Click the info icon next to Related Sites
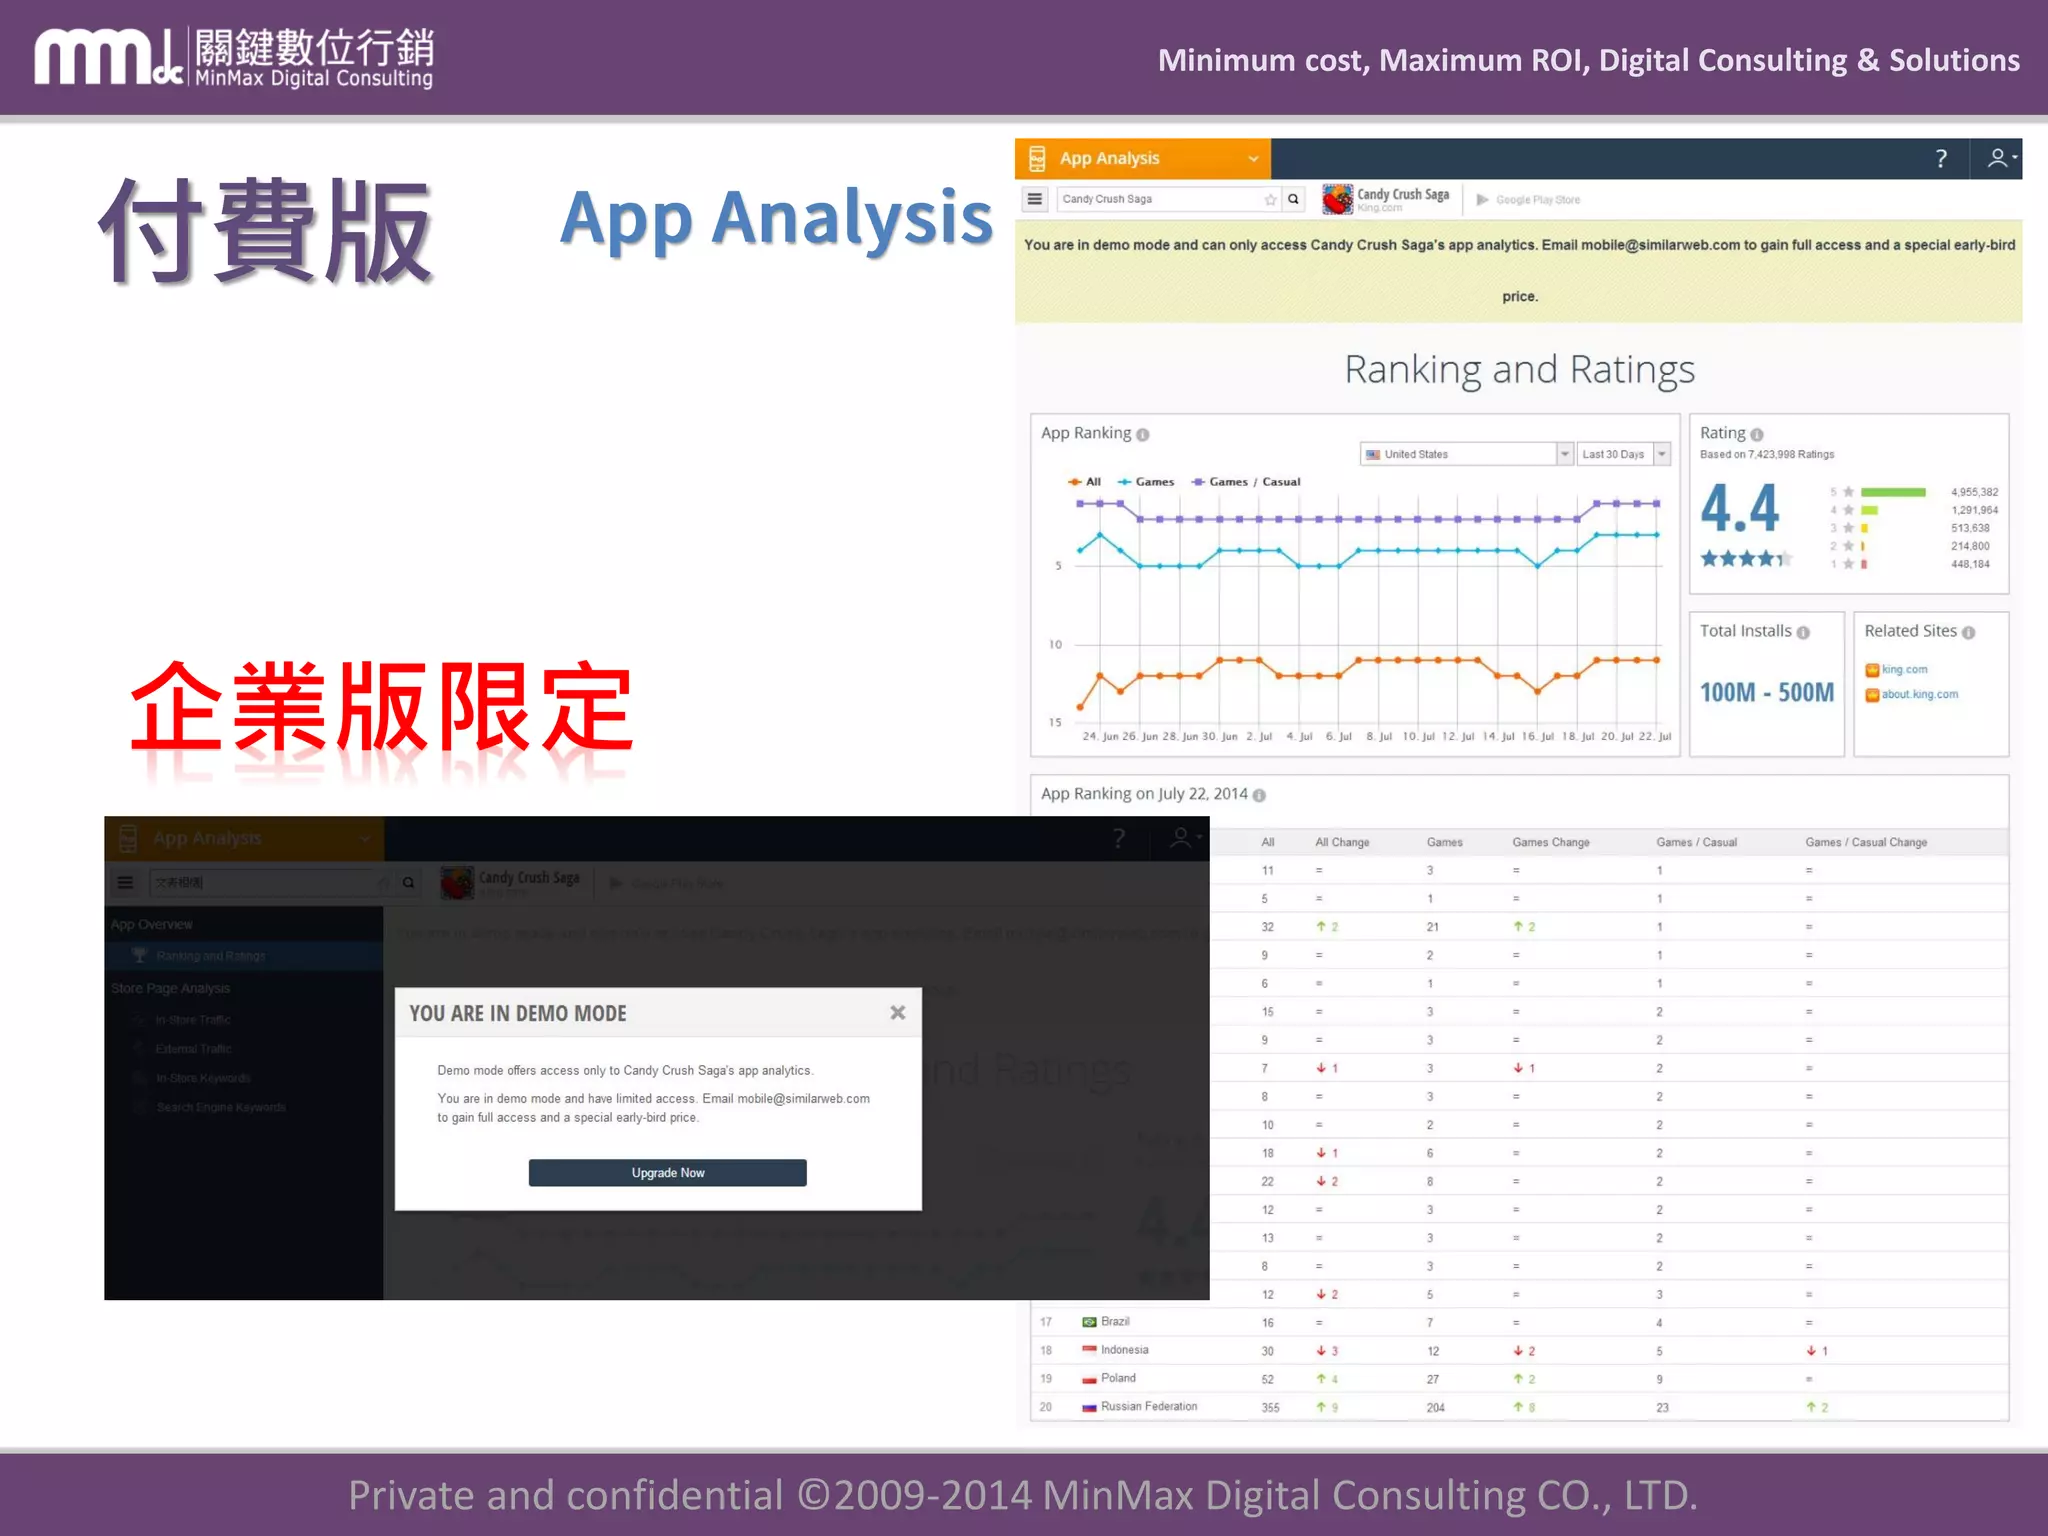Screen dimensions: 2048x1536 1968,633
